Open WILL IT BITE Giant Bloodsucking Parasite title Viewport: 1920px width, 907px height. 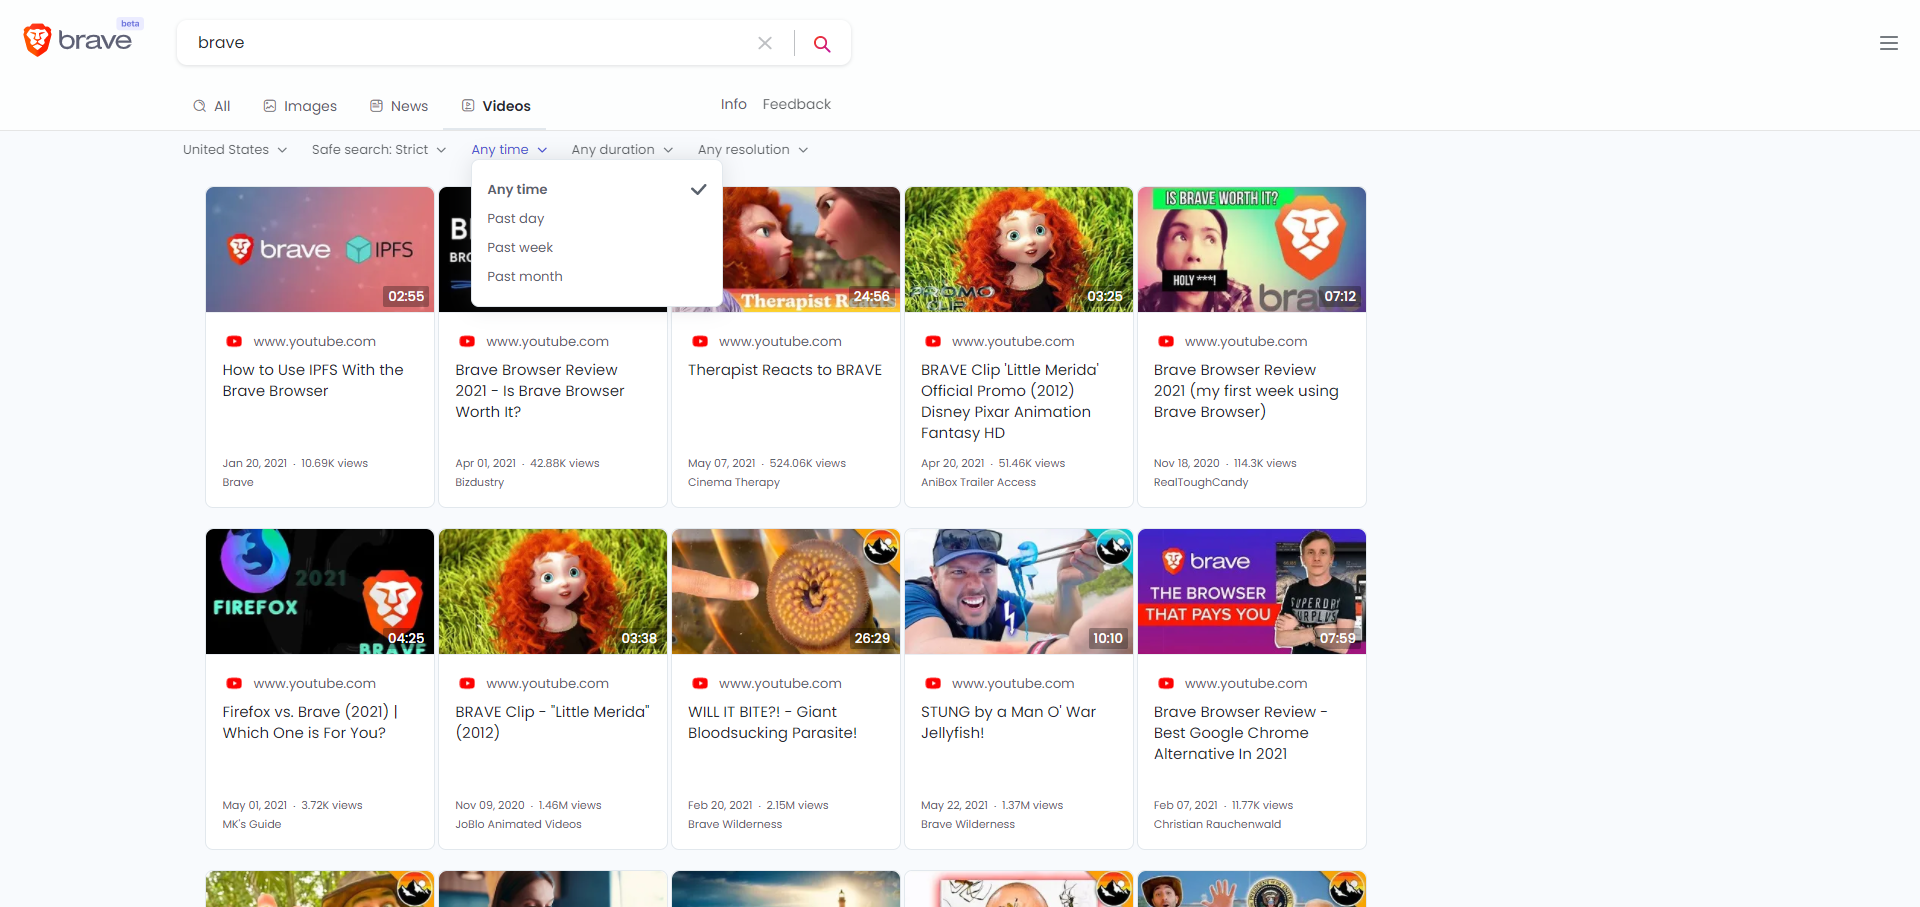[772, 722]
